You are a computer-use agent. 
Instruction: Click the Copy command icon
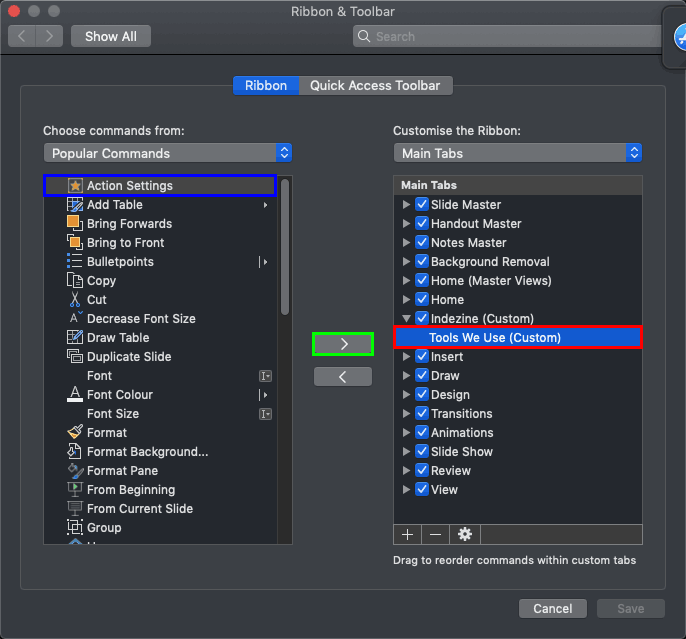pos(75,280)
